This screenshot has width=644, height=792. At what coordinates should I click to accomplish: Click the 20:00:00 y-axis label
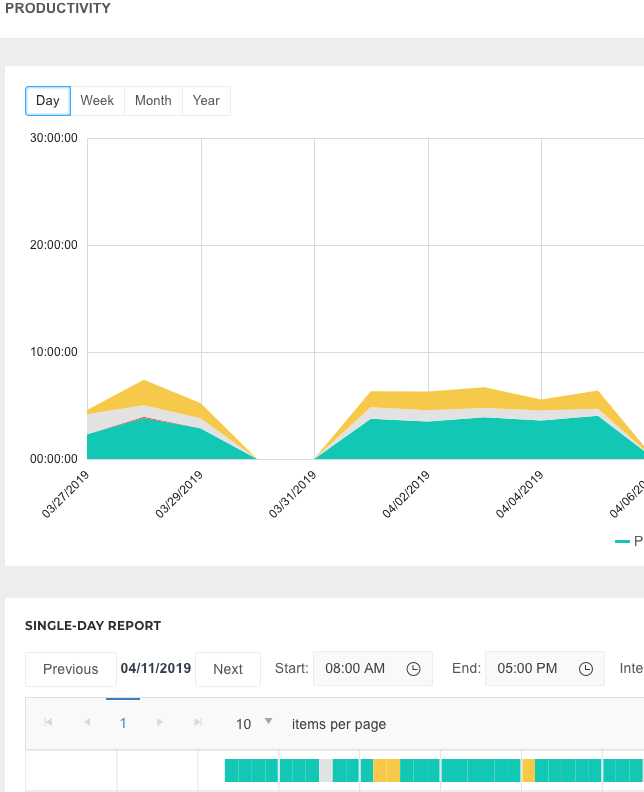point(54,245)
